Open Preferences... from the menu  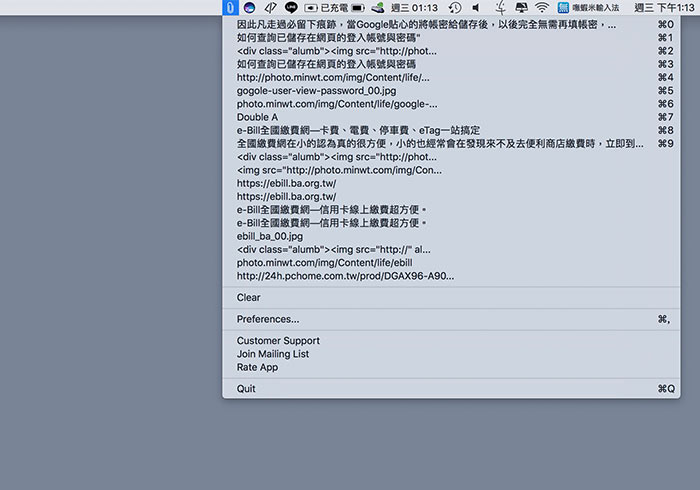coord(451,320)
